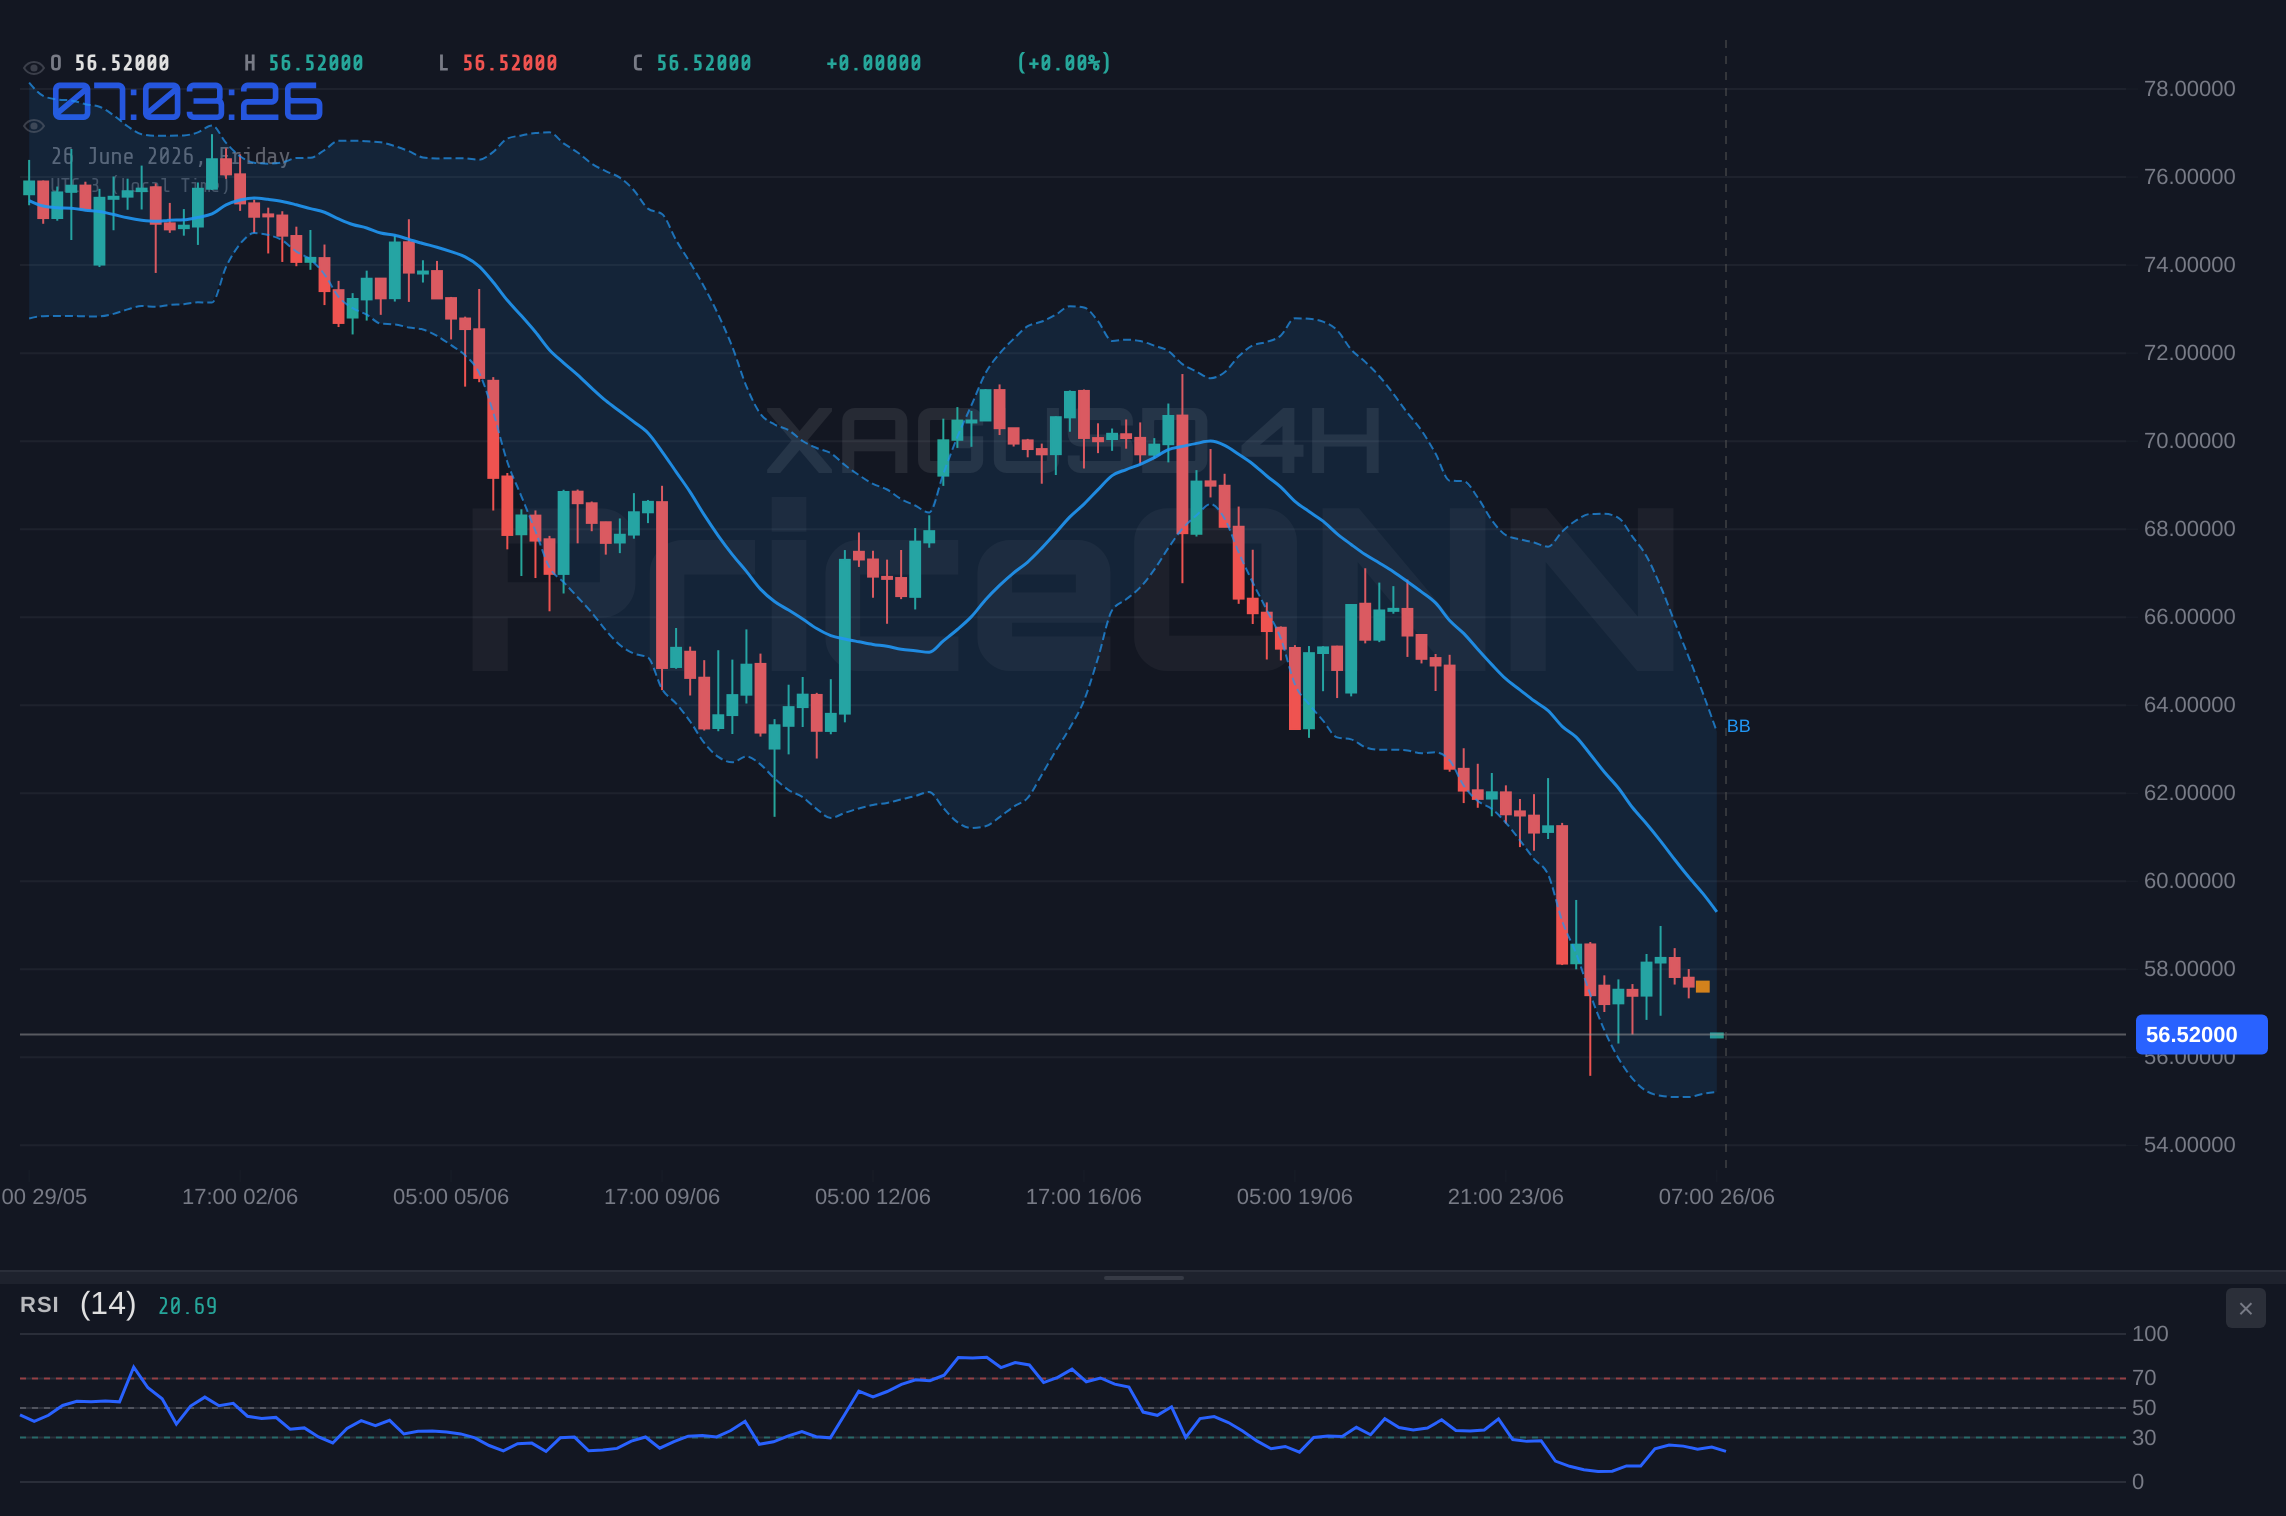Image resolution: width=2286 pixels, height=1516 pixels.
Task: Click the date 26 June 2026, Friday
Action: [x=171, y=156]
